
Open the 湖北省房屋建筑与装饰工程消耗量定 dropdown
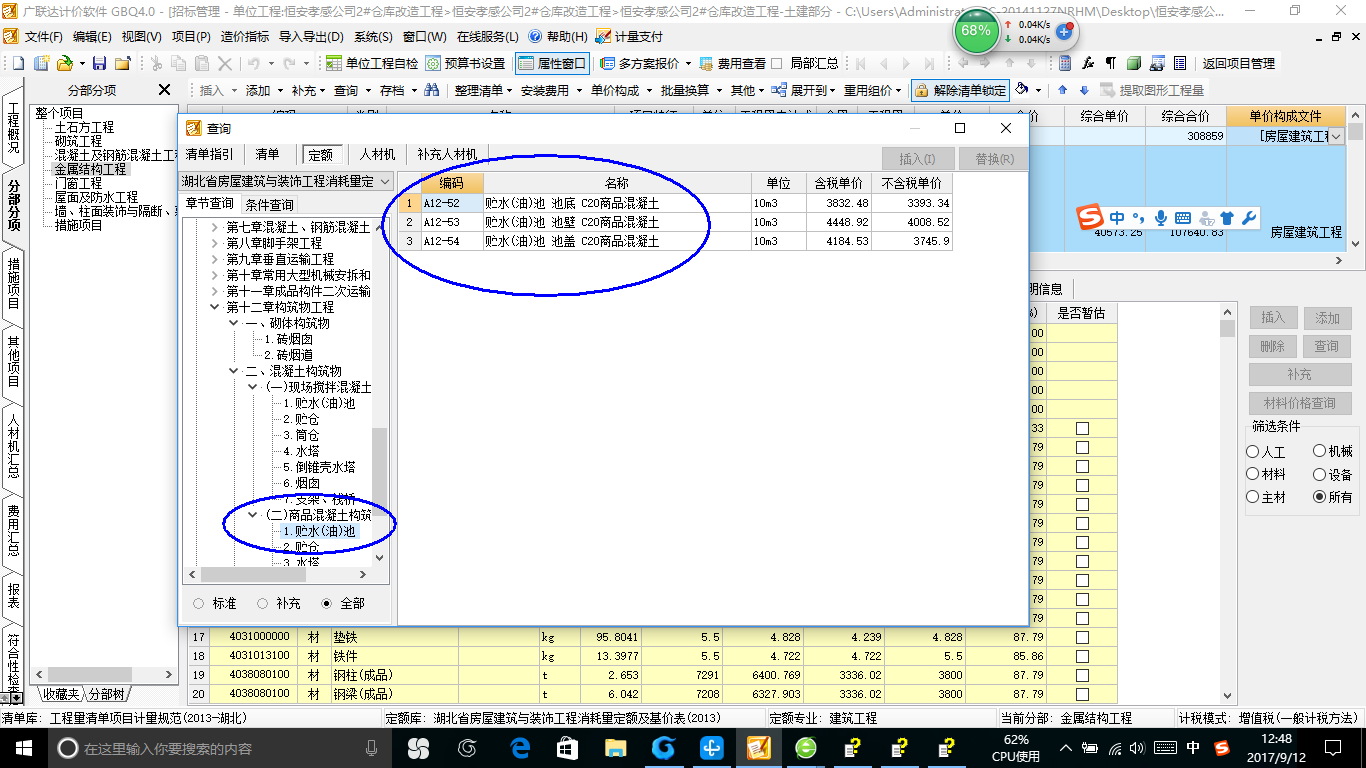[383, 182]
